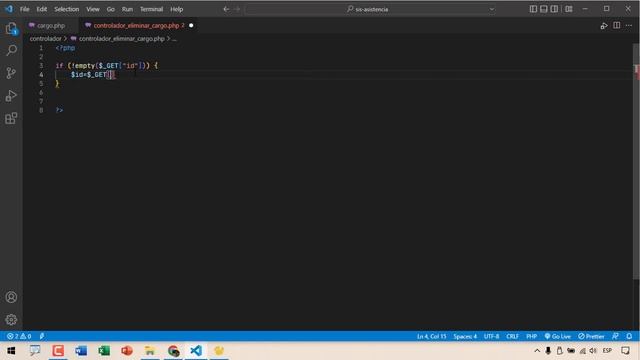Open the red Camtasia taskbar icon
Screen dimensions: 640x360
tap(58, 351)
